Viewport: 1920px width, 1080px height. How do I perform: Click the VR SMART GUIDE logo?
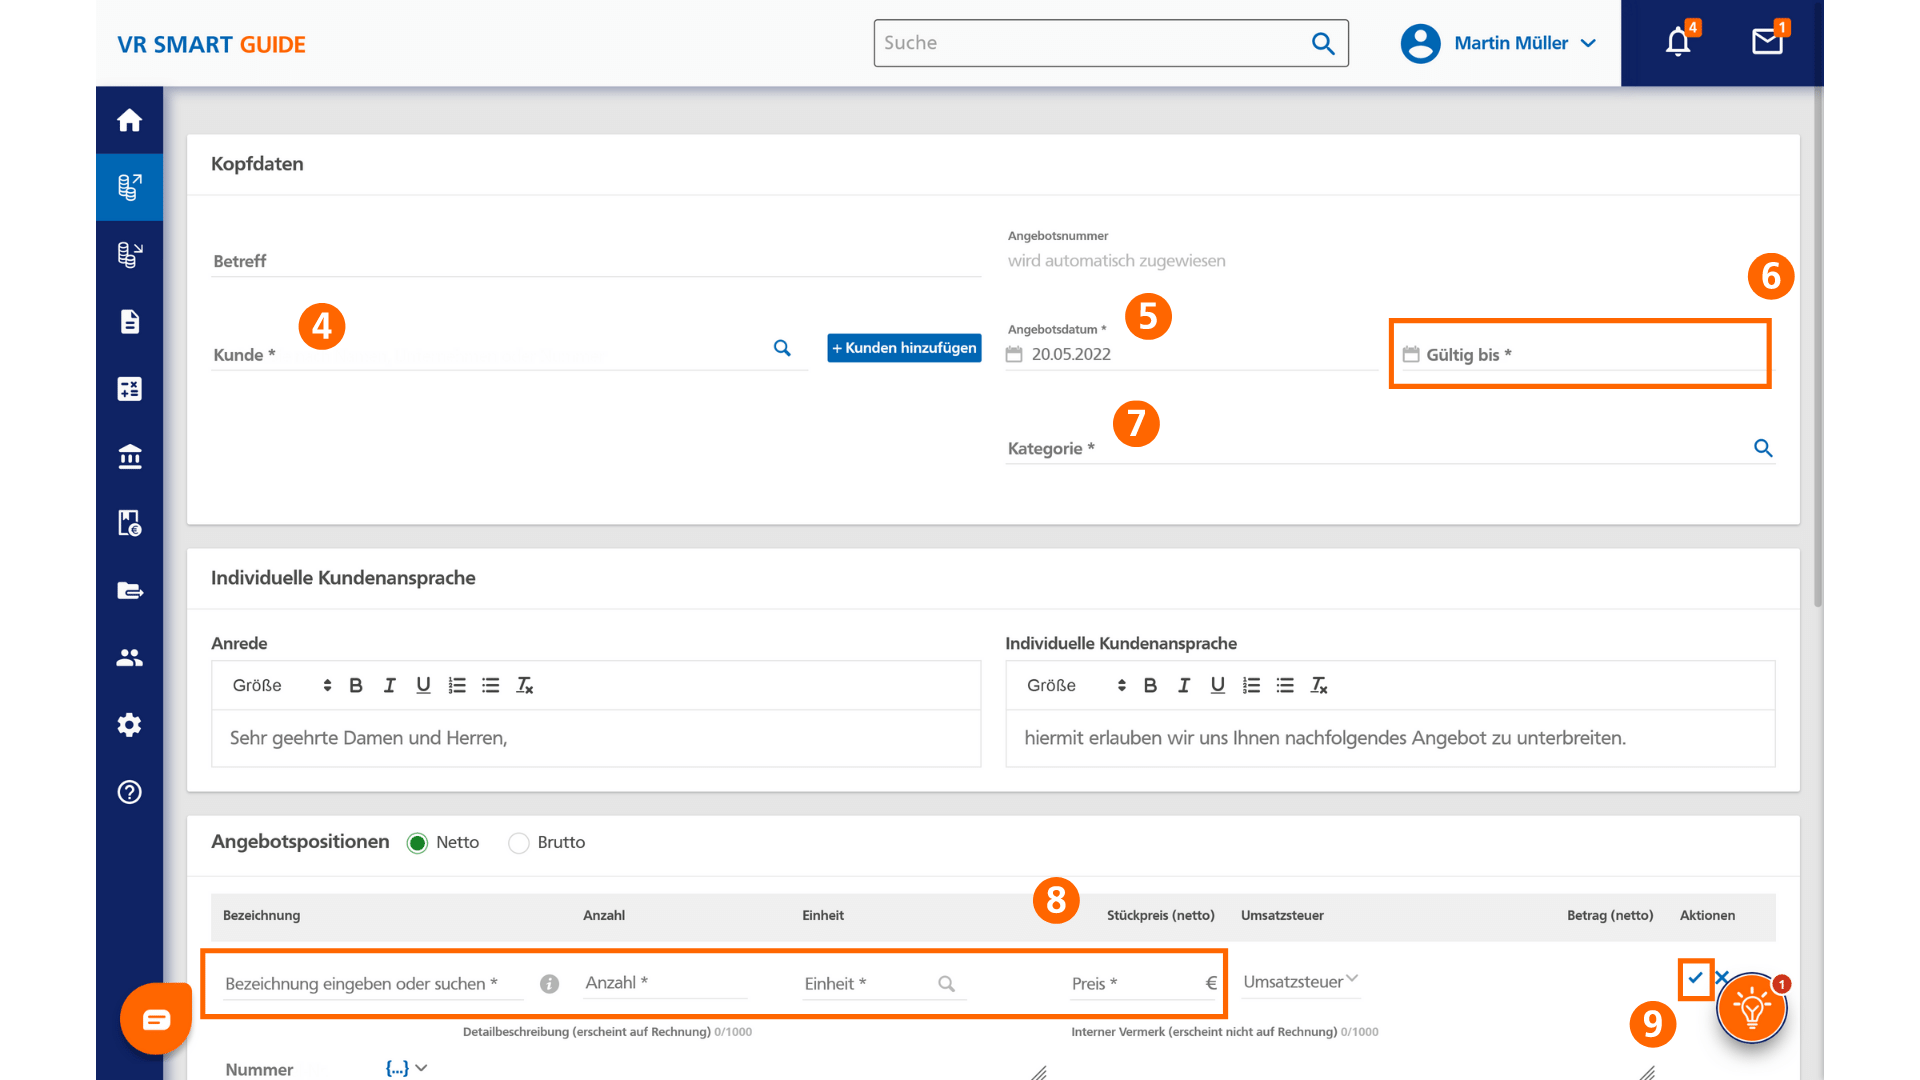(x=211, y=44)
